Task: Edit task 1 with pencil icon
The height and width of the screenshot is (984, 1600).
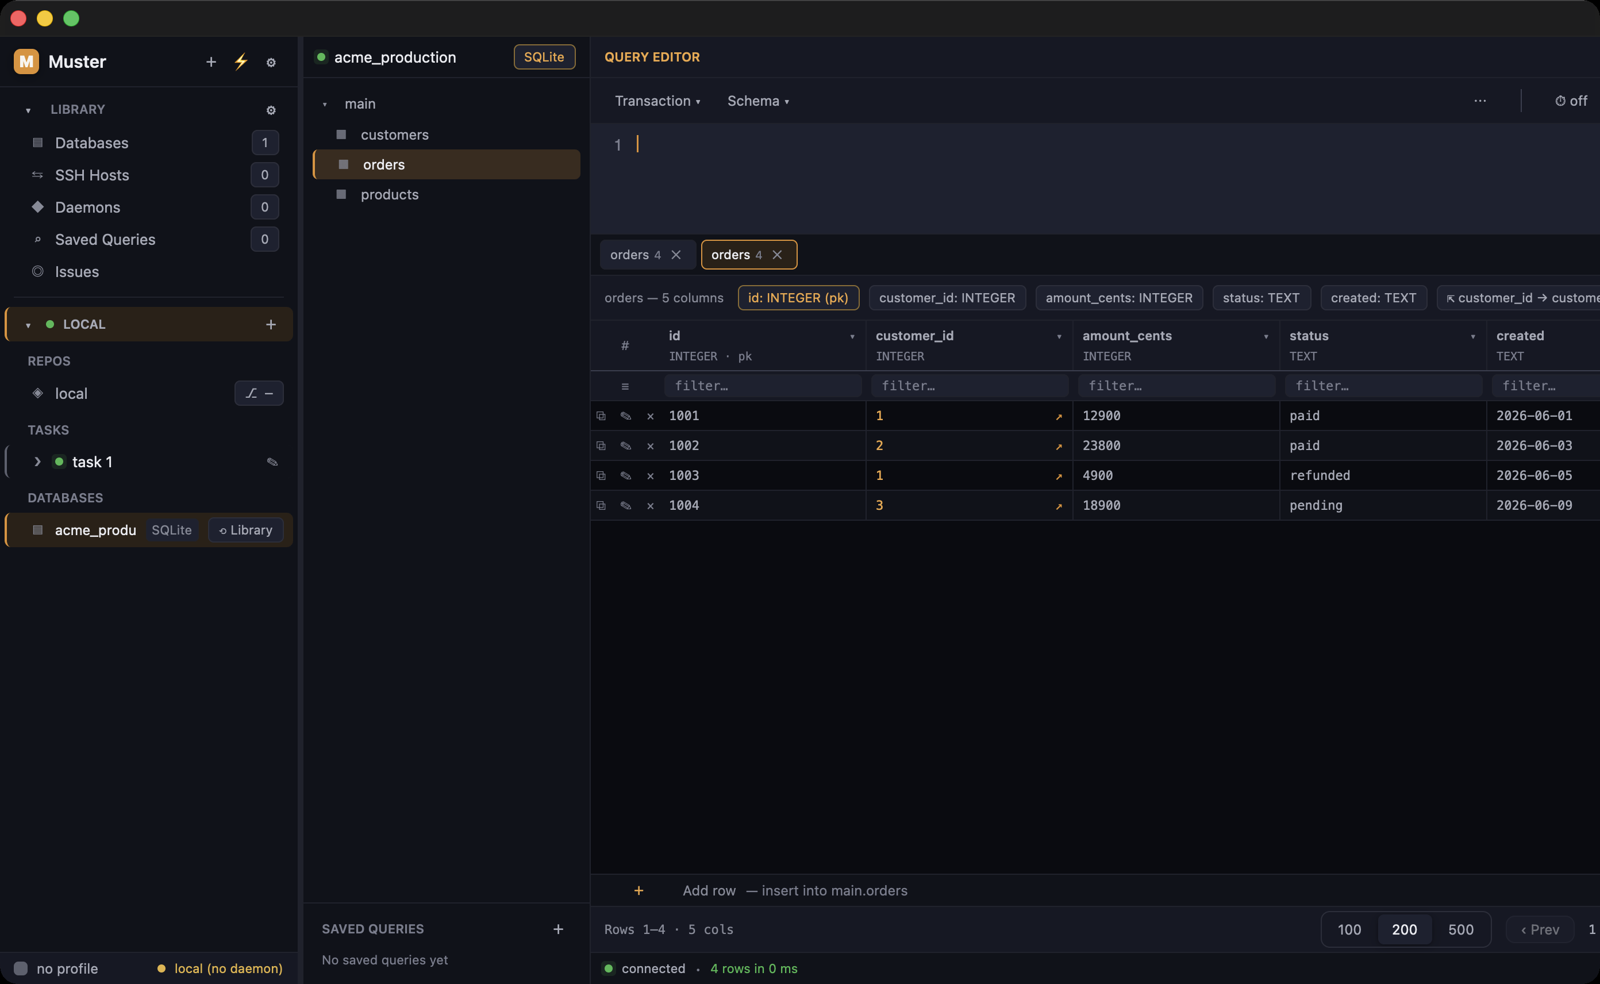Action: coord(272,462)
